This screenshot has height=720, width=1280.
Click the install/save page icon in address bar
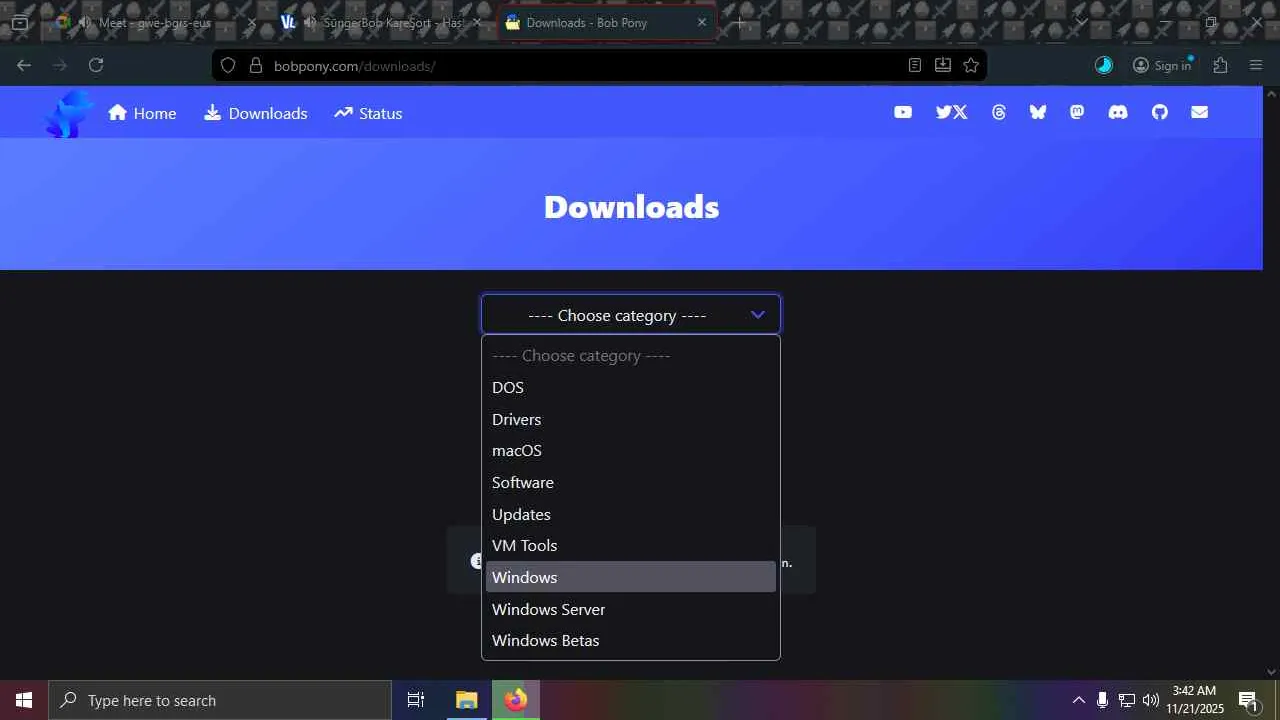click(x=942, y=65)
